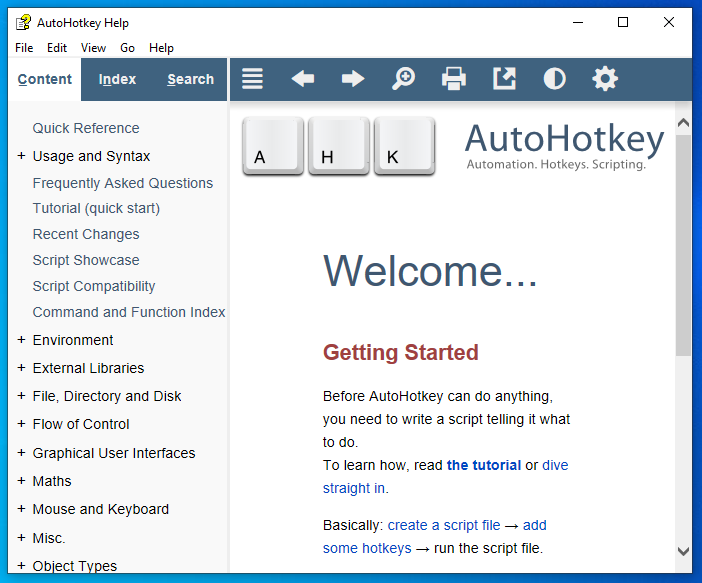Click the Welcome... heading

coord(430,271)
